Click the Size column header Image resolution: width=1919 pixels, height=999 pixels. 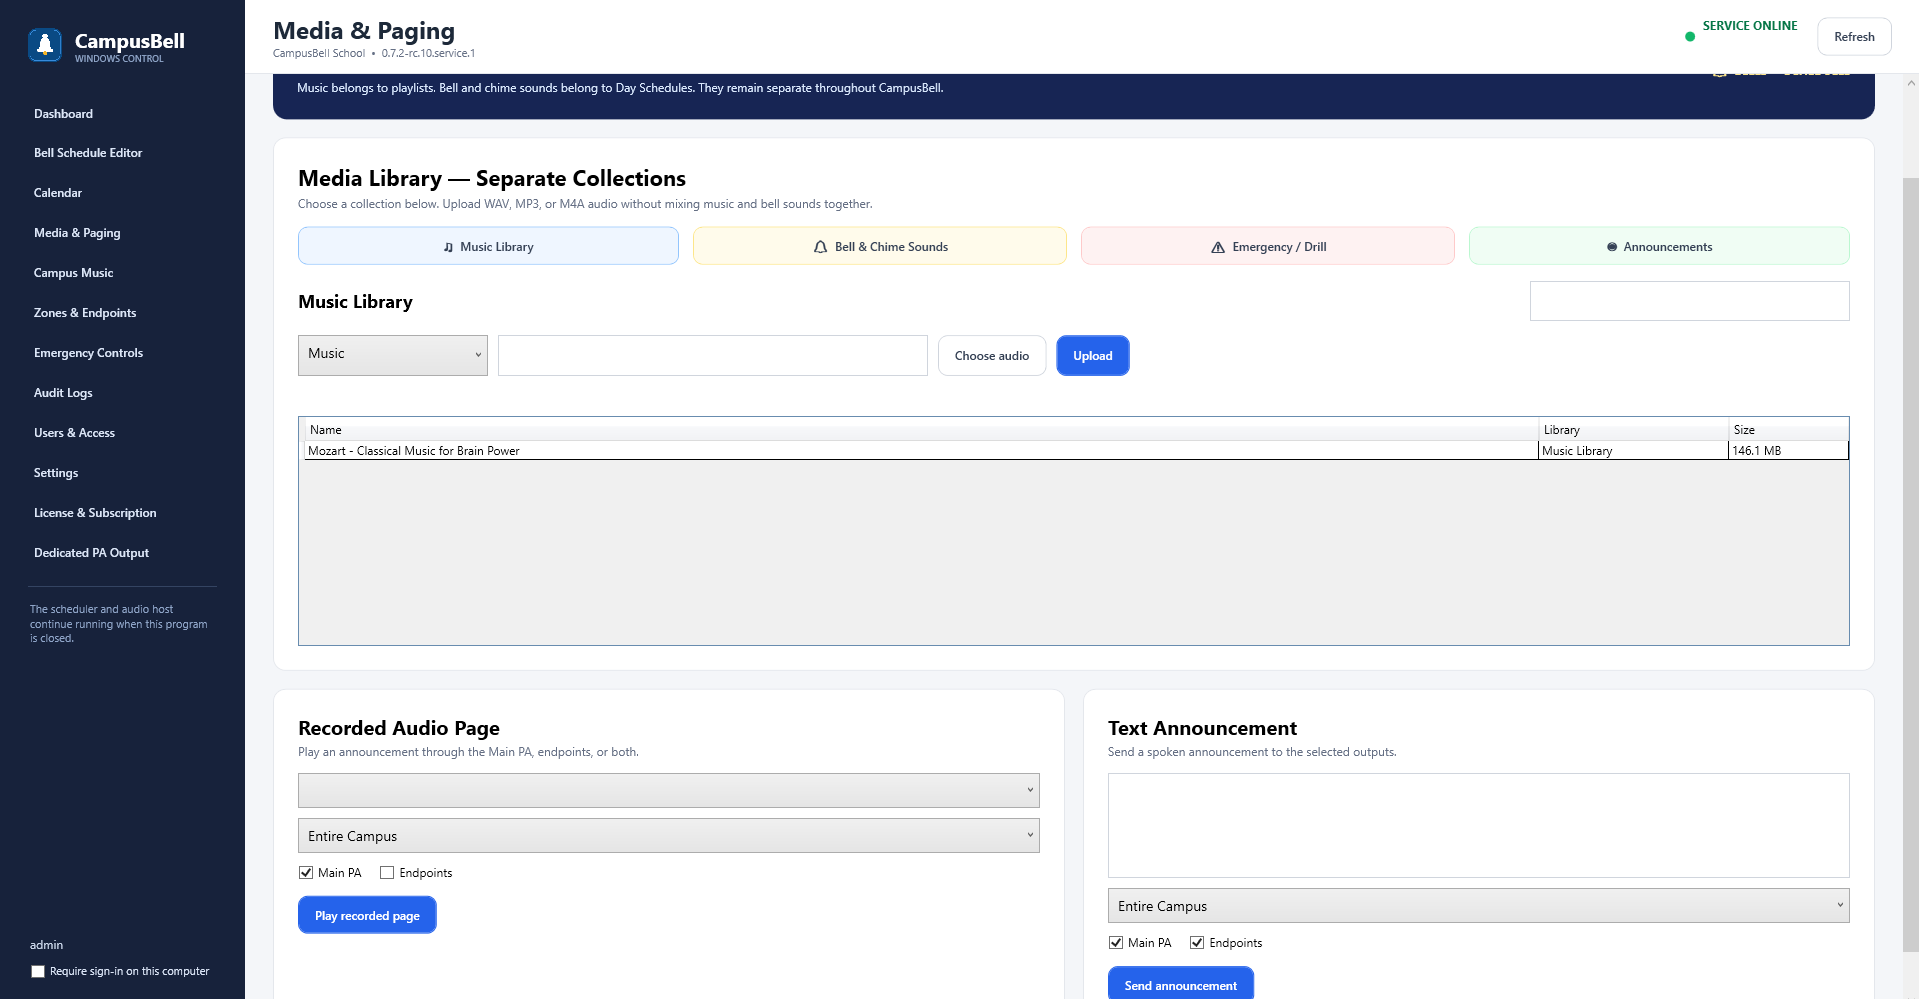click(x=1789, y=430)
